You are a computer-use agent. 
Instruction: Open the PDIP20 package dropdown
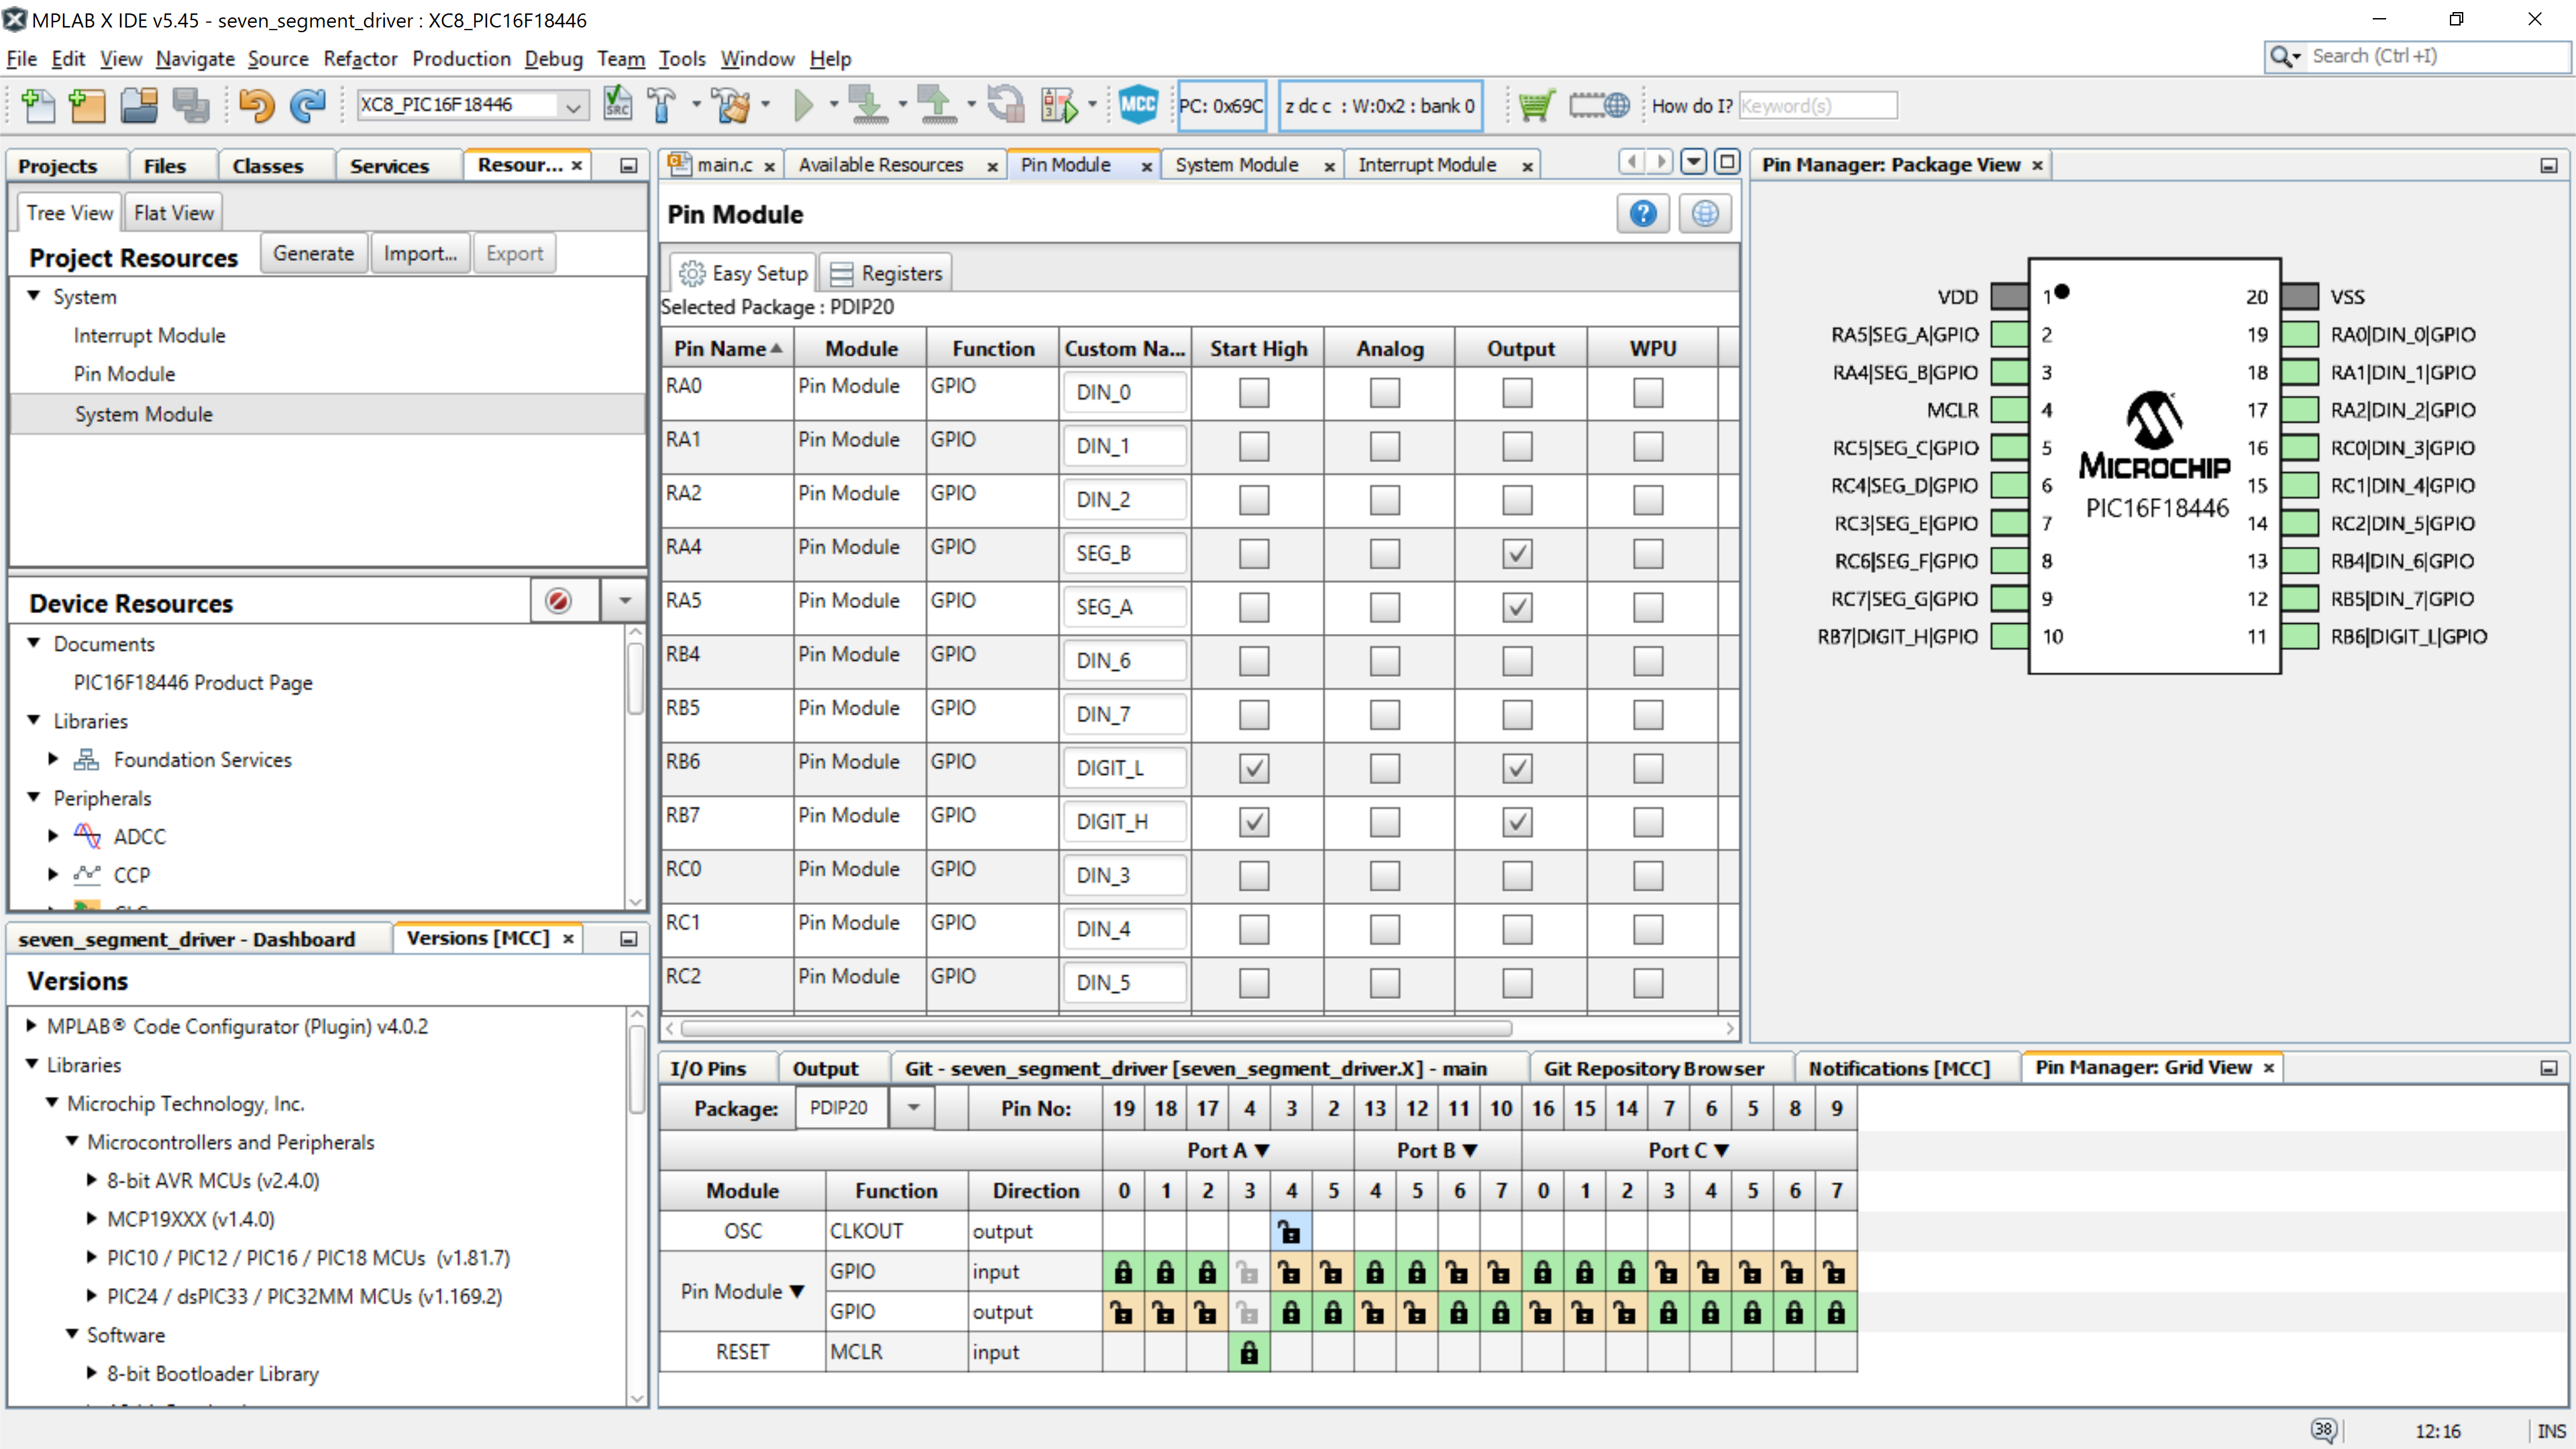click(x=913, y=1108)
